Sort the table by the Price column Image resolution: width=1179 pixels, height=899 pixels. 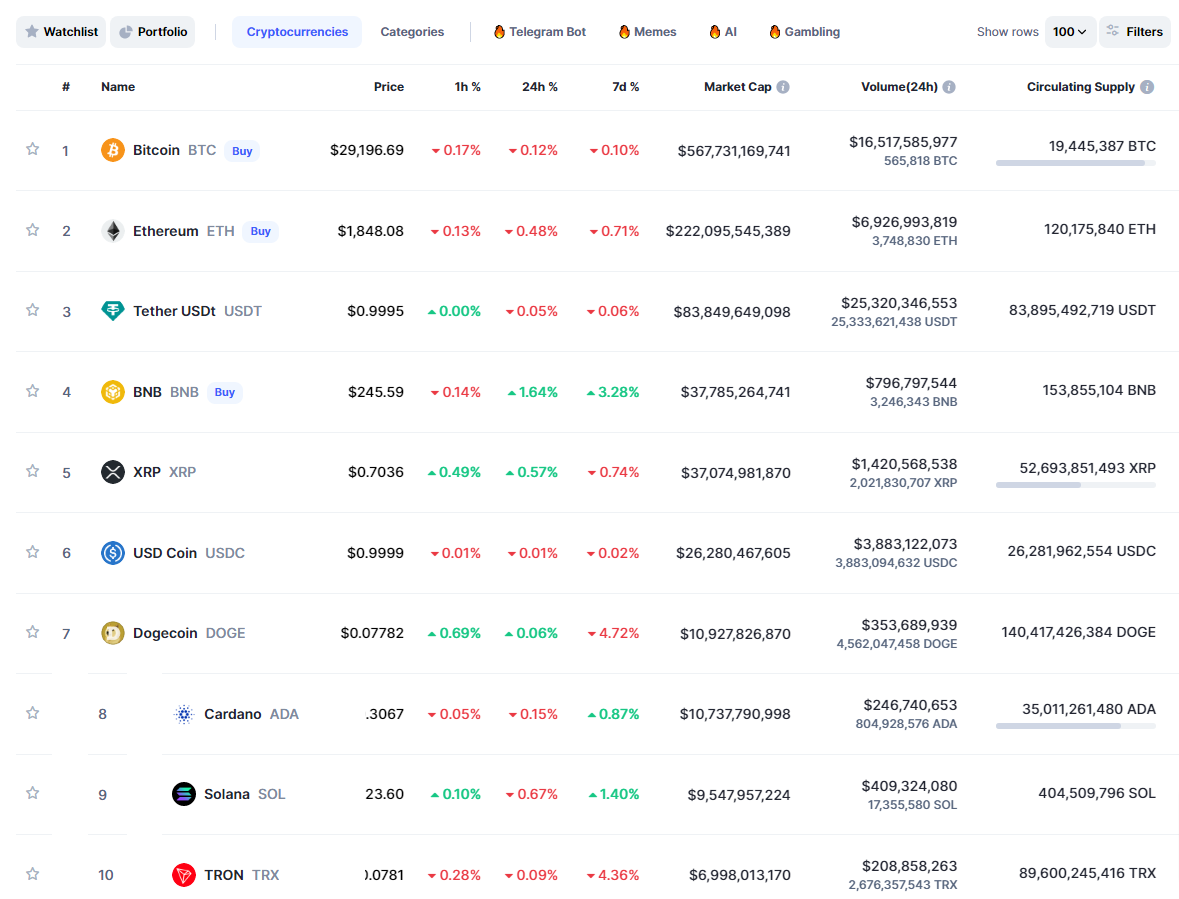coord(388,87)
